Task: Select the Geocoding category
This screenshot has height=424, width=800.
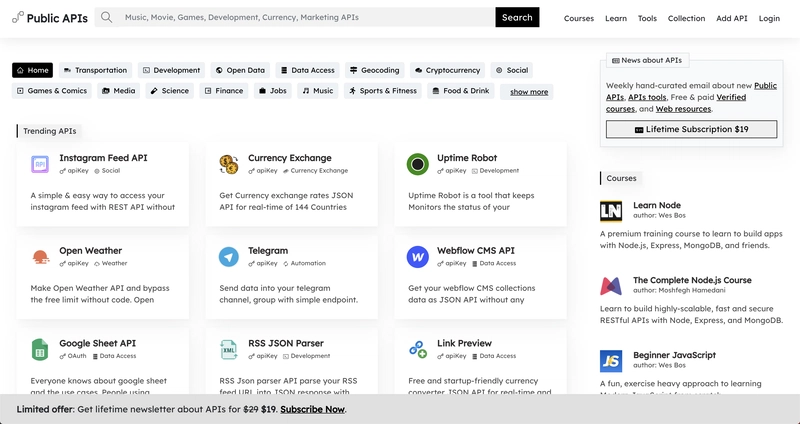Action: (374, 70)
